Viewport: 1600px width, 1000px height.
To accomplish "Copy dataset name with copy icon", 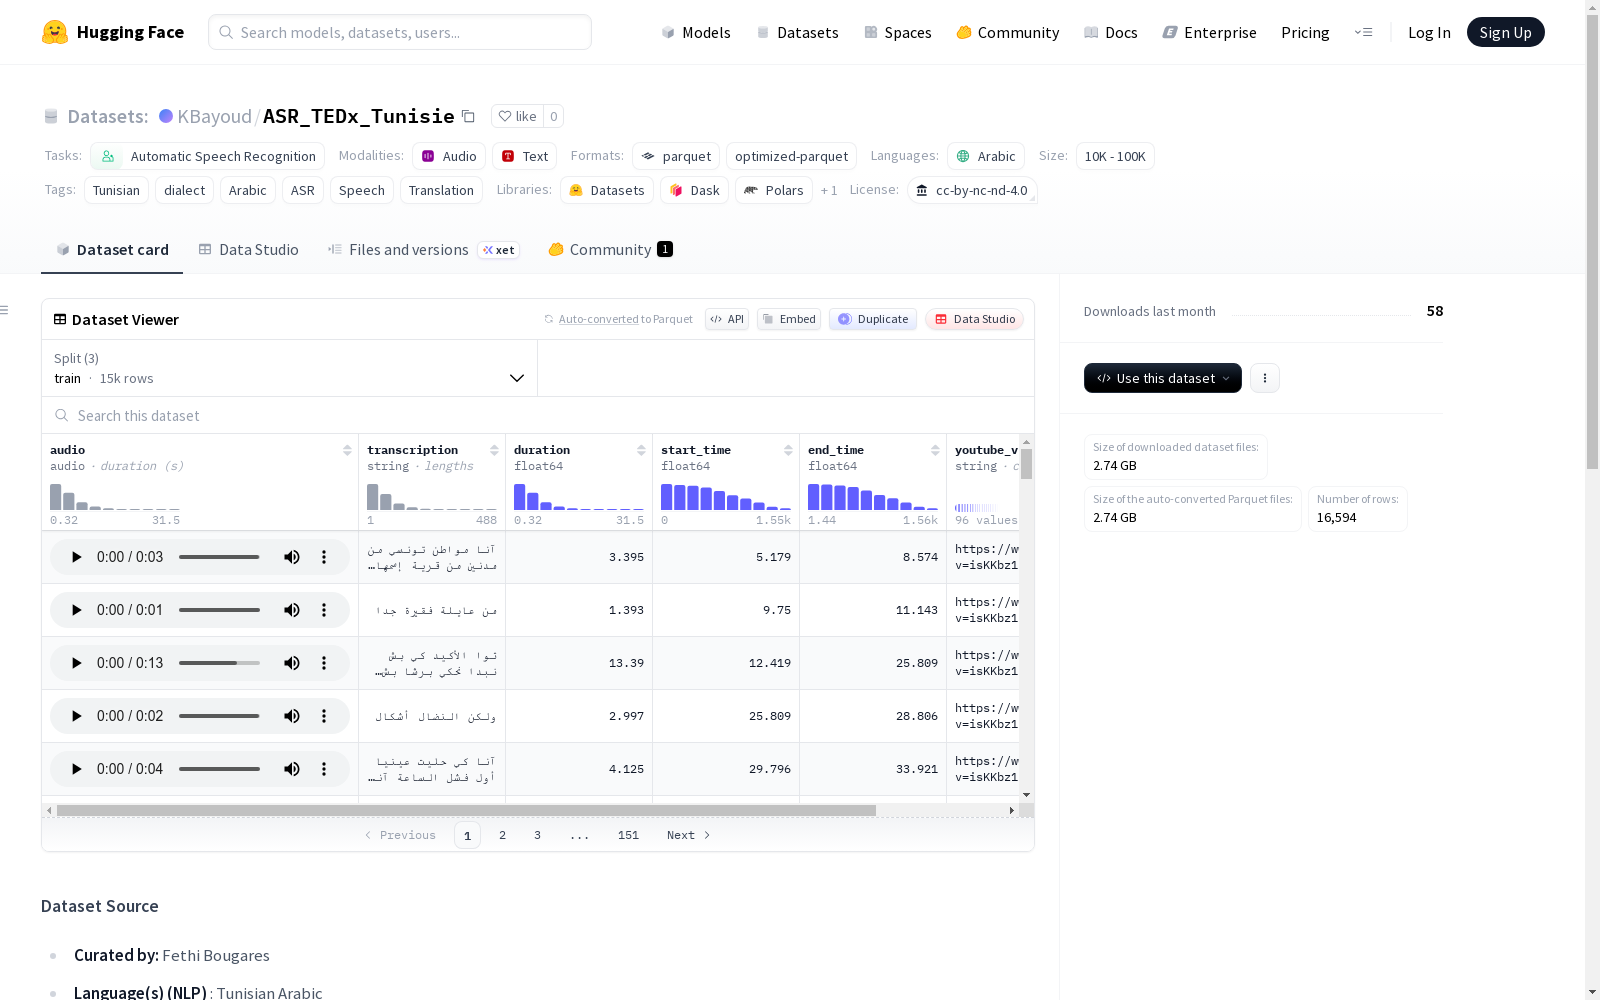I will 468,116.
